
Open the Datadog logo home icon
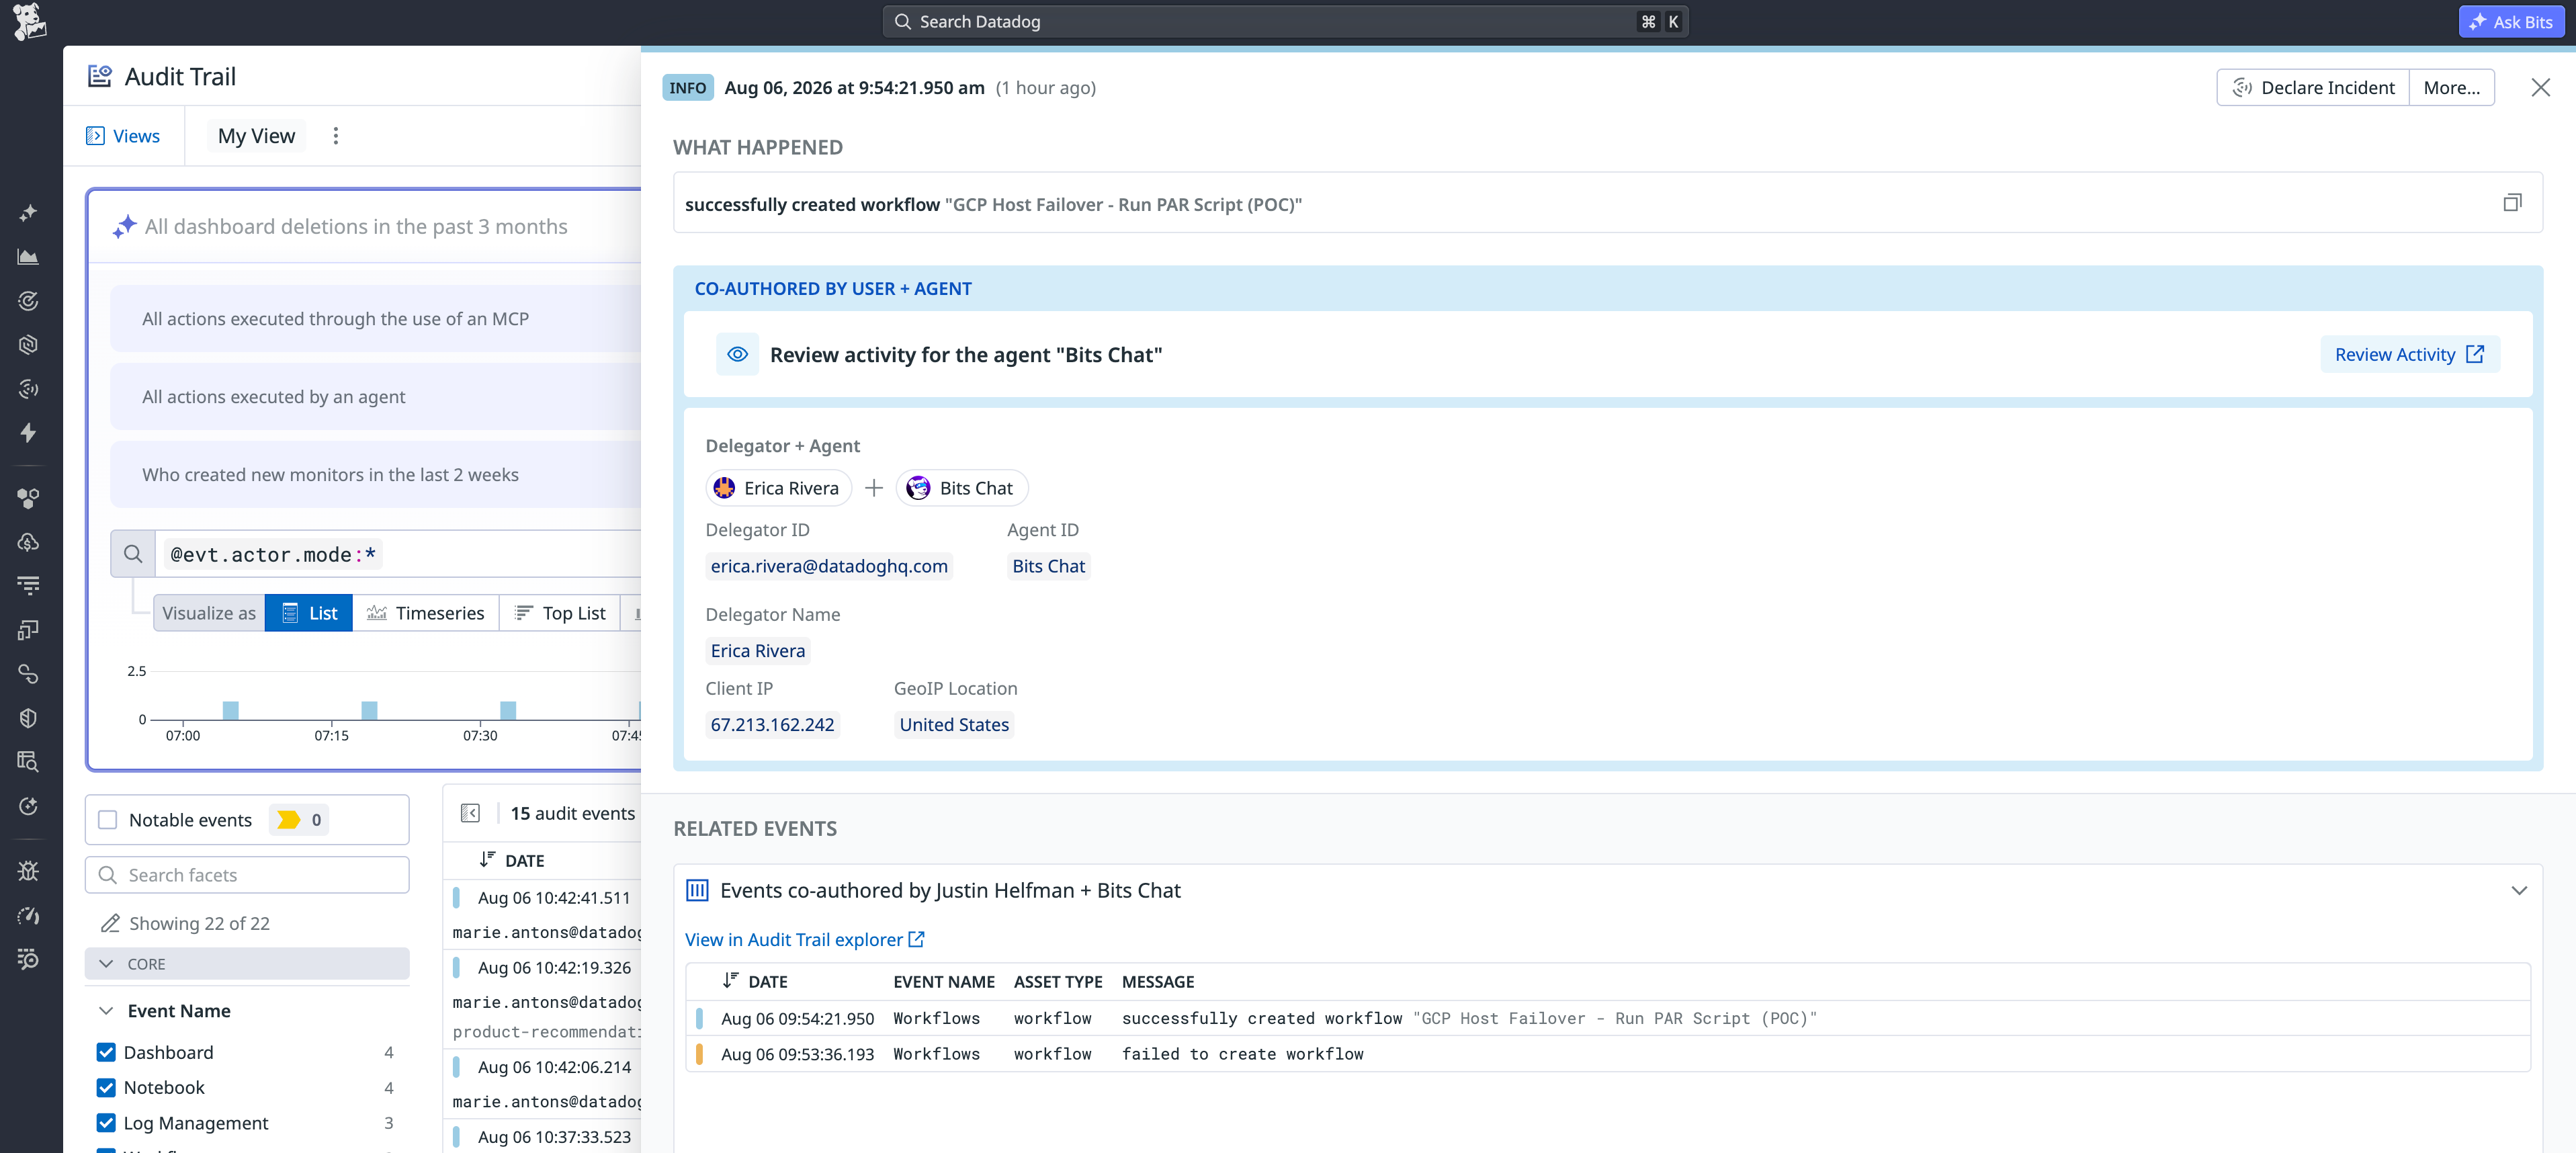(x=29, y=21)
